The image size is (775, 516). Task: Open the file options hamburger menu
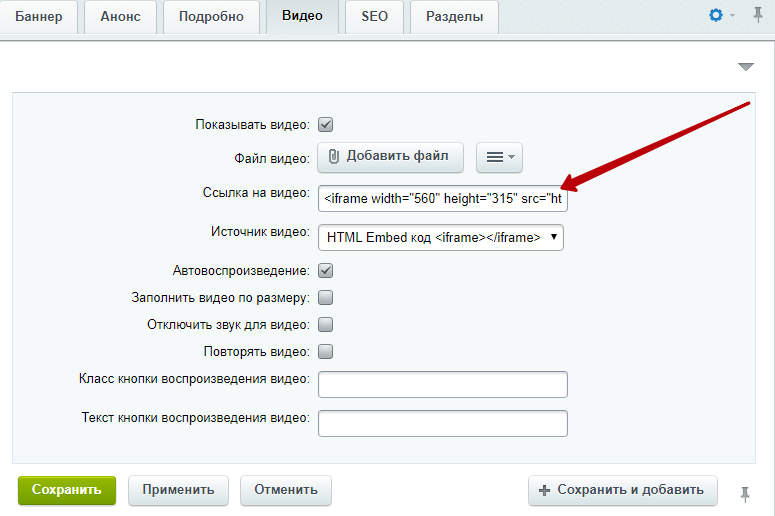pos(499,157)
